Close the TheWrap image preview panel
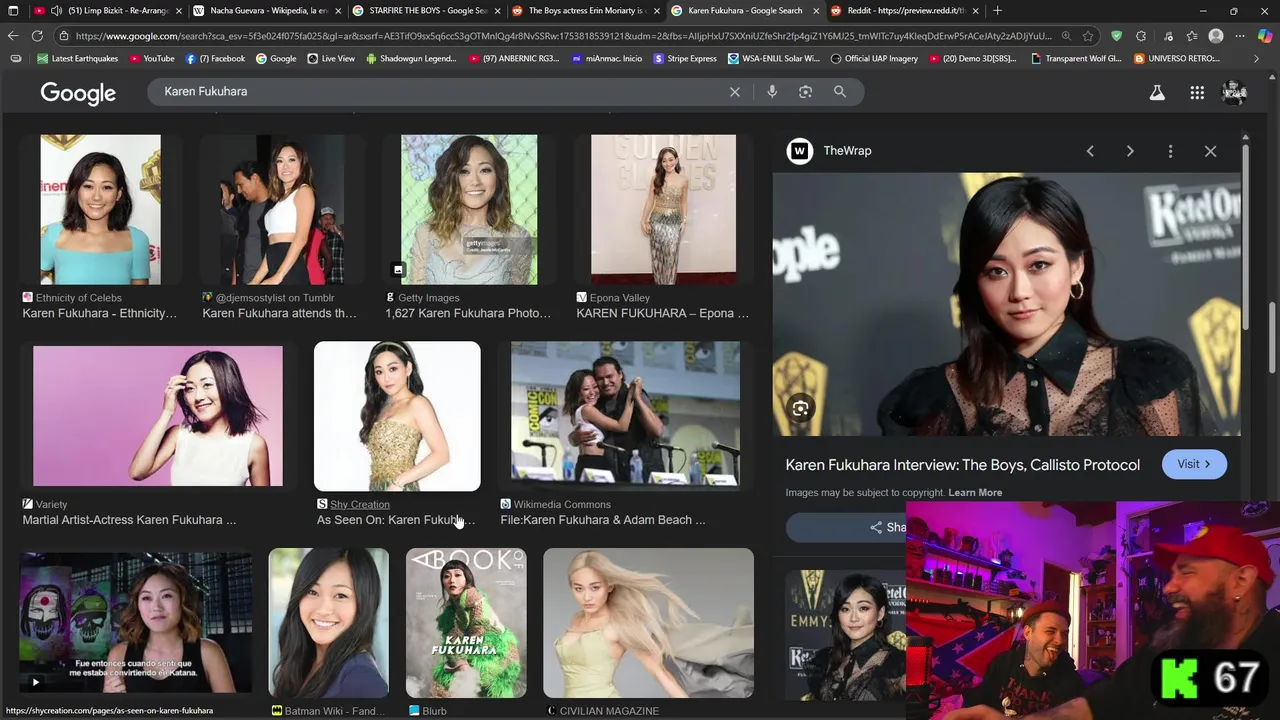Screen dimensions: 1280x720 (1210, 151)
